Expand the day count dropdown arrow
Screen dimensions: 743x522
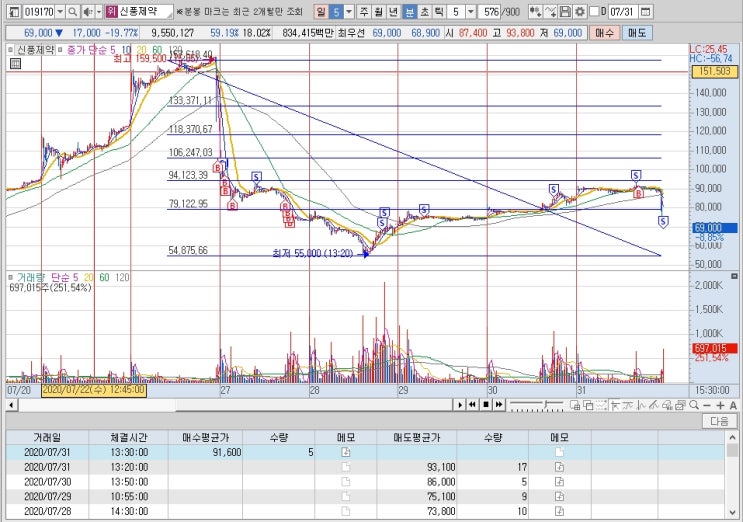(349, 12)
